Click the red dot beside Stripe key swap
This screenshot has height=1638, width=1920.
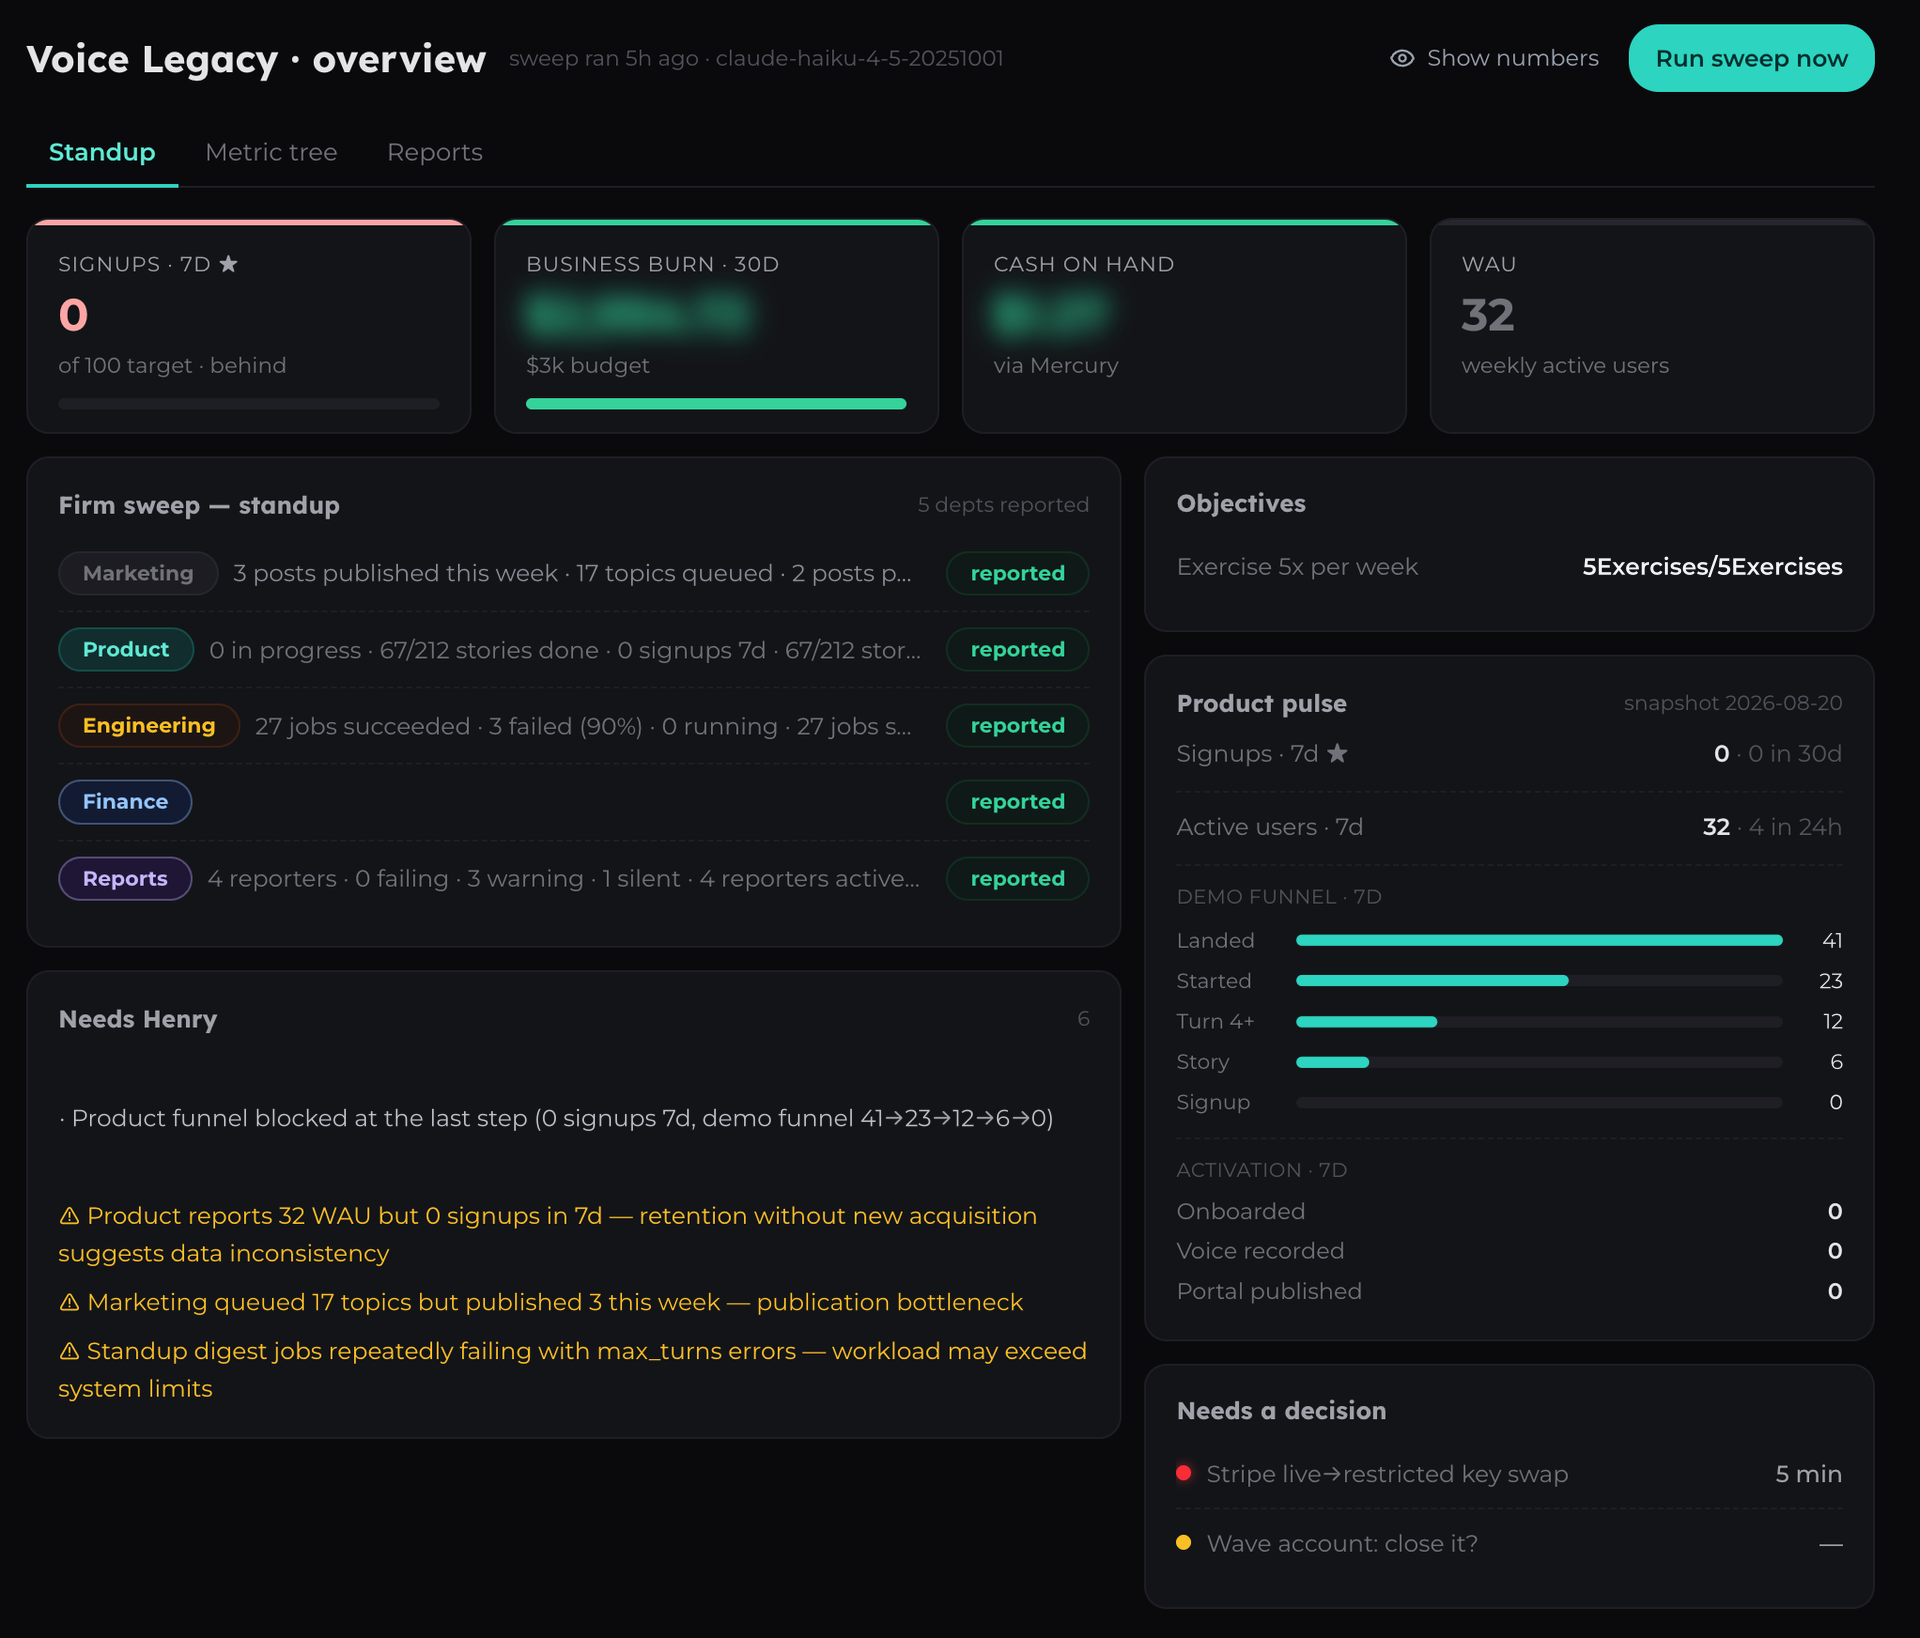tap(1184, 1473)
